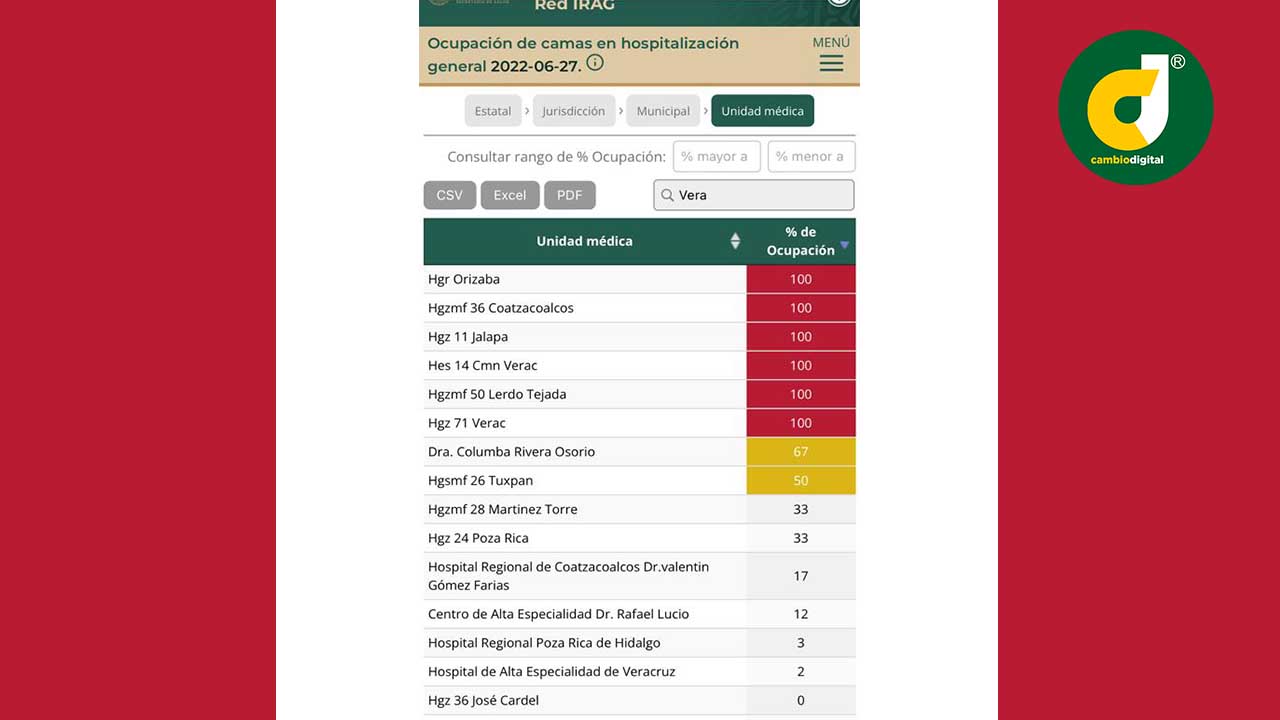Click the magnifier icon in search box
The width and height of the screenshot is (1280, 720).
pyautogui.click(x=668, y=195)
